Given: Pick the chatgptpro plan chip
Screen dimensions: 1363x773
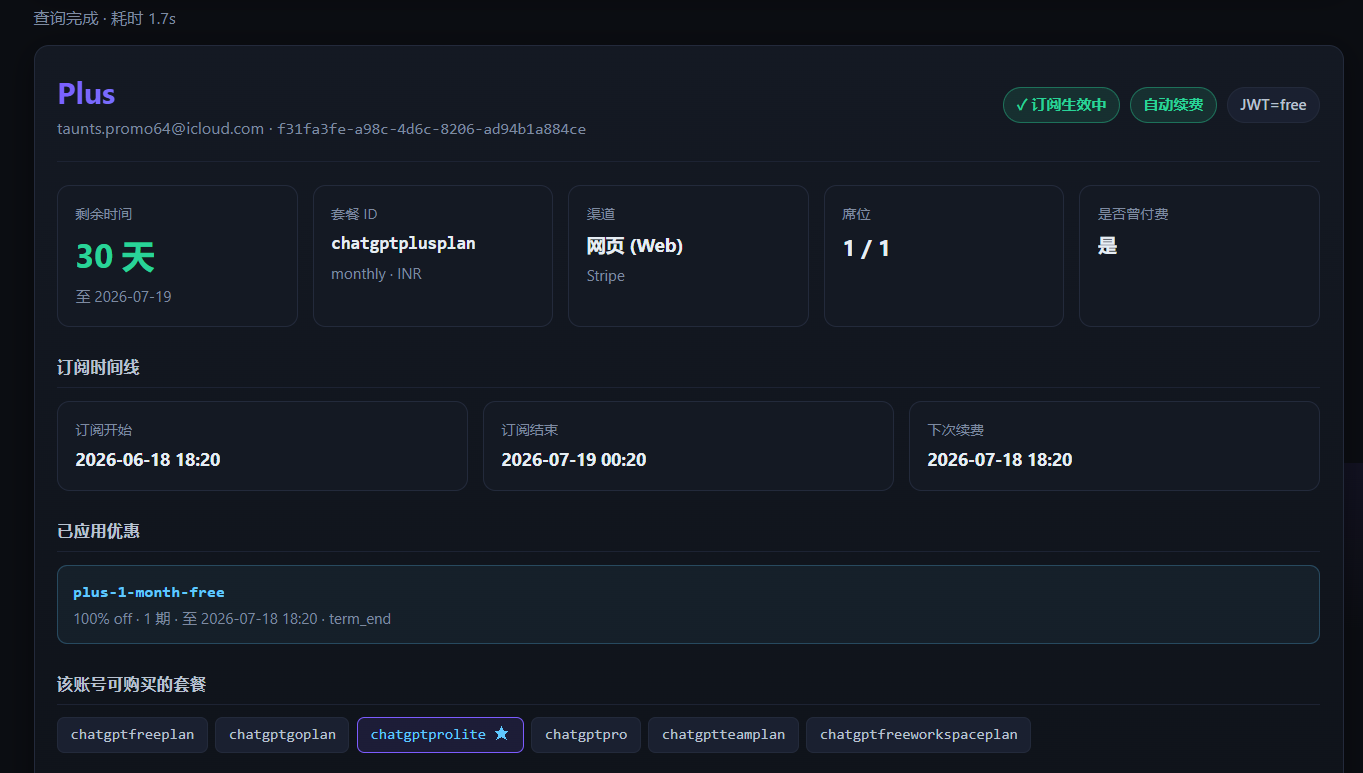Looking at the screenshot, I should point(586,735).
